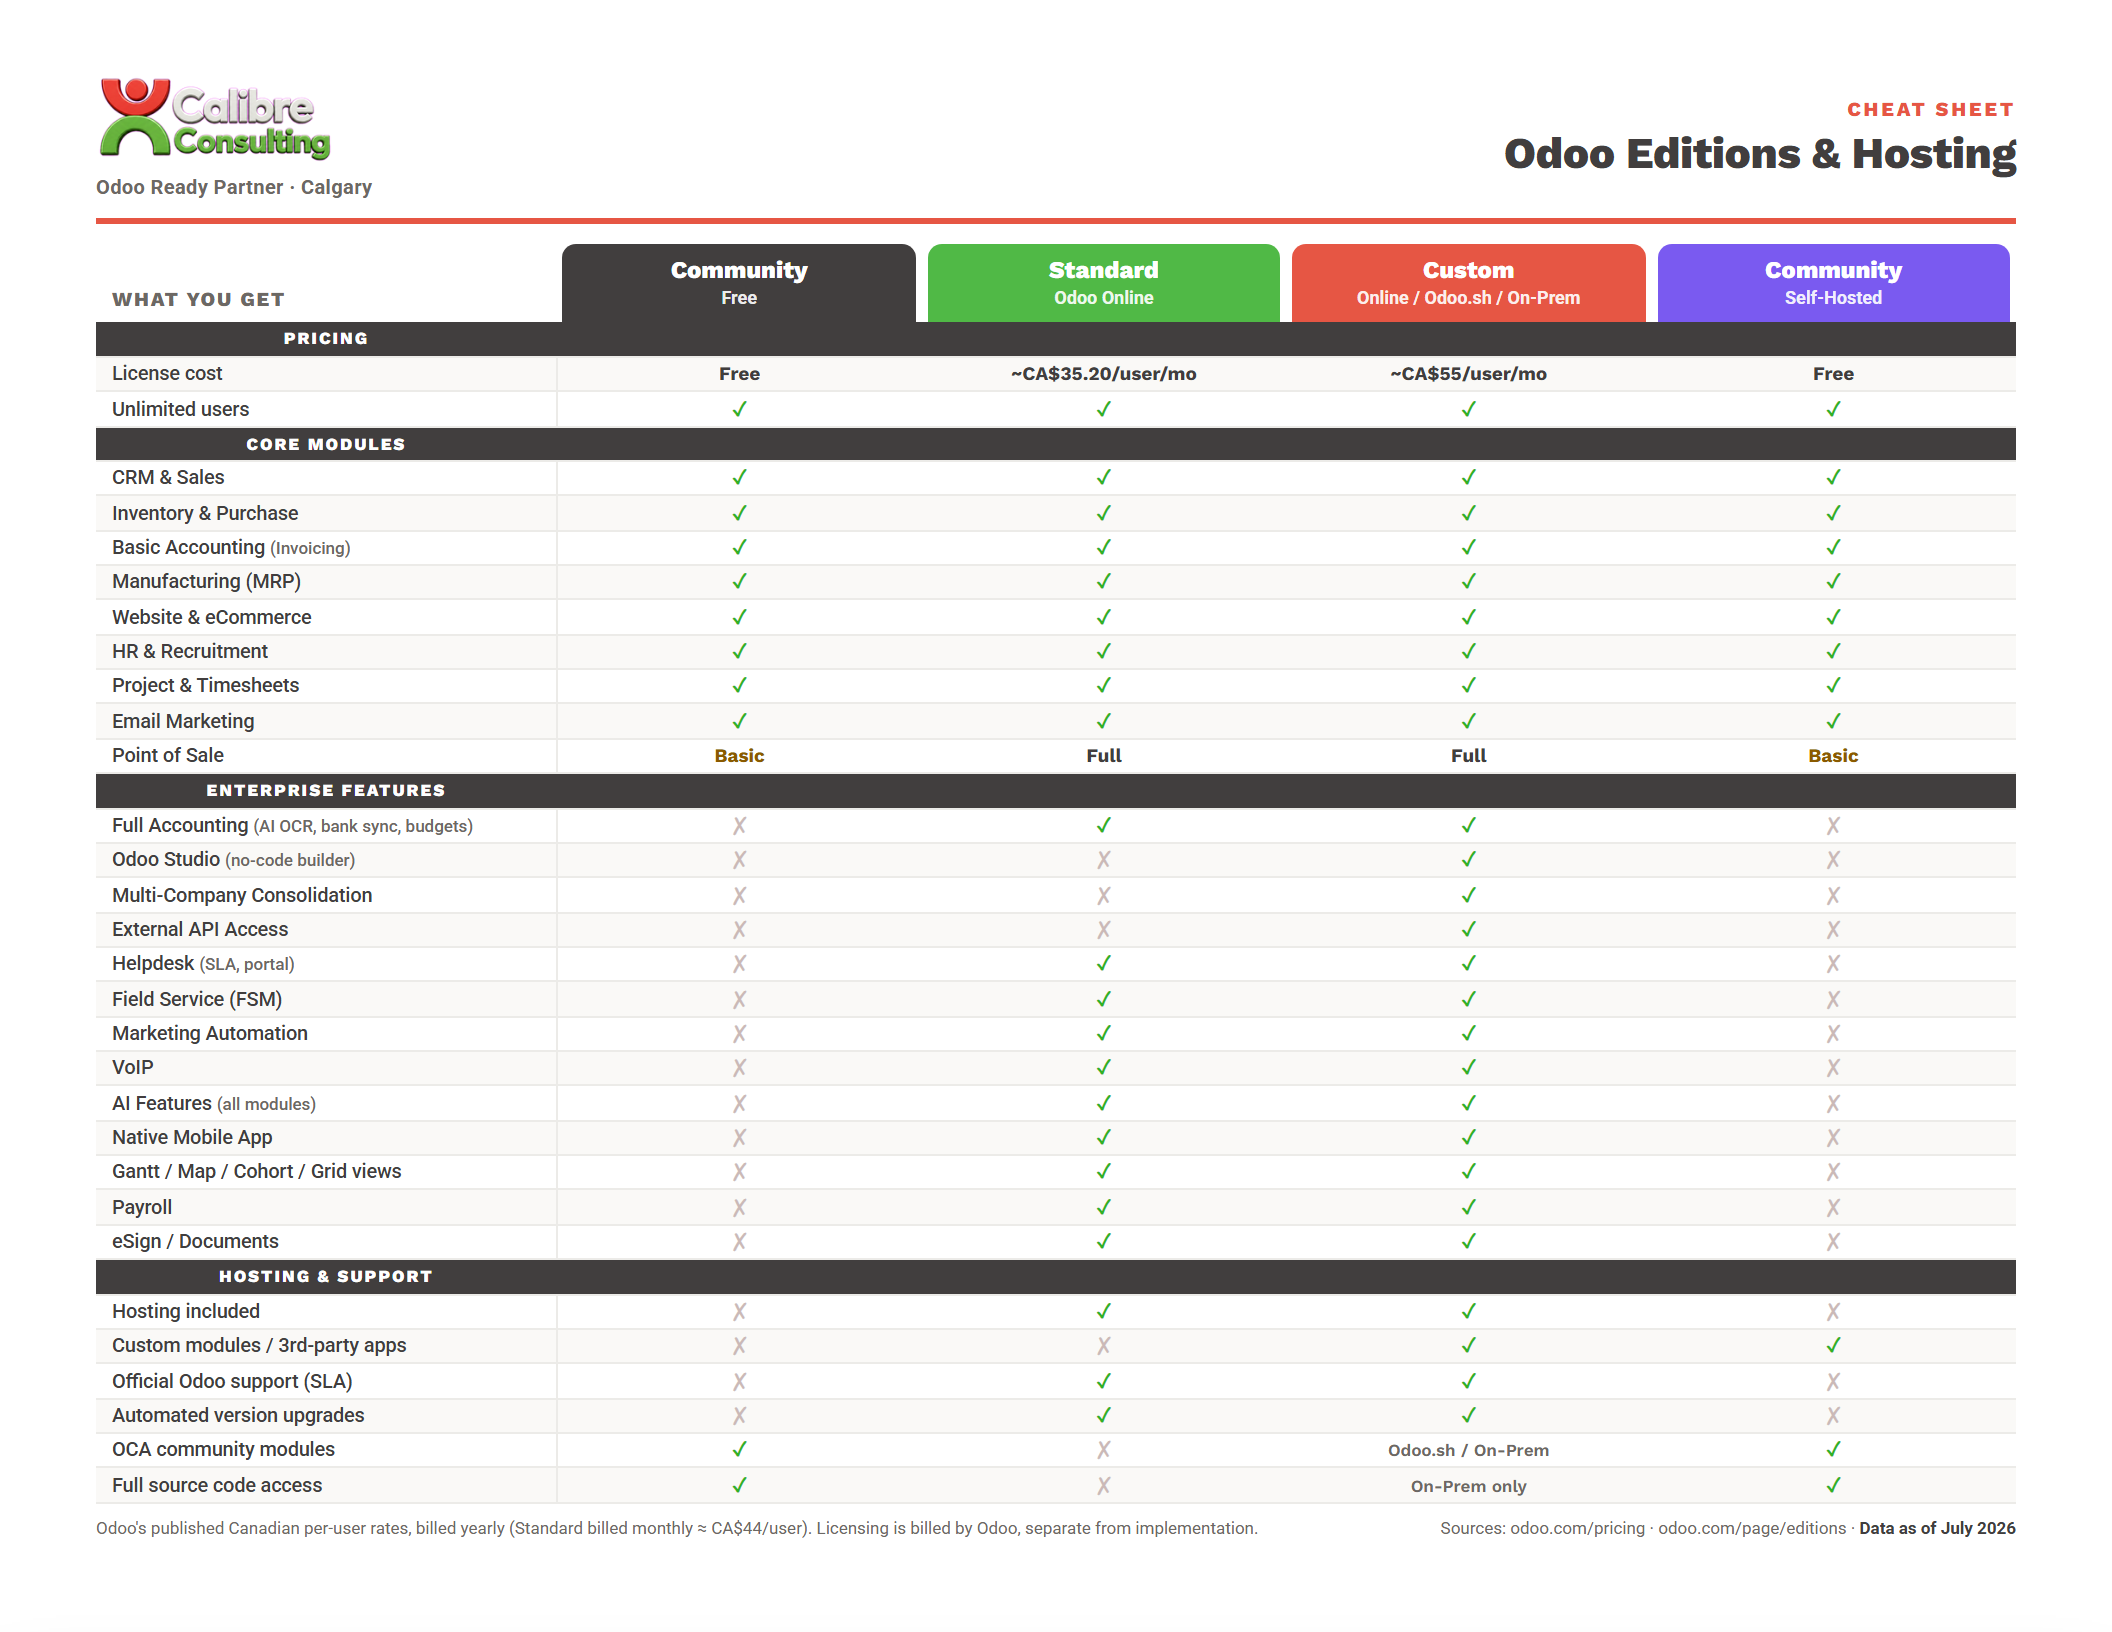Click the Data as of July 2026 note
2112x1632 pixels.
coord(1937,1528)
